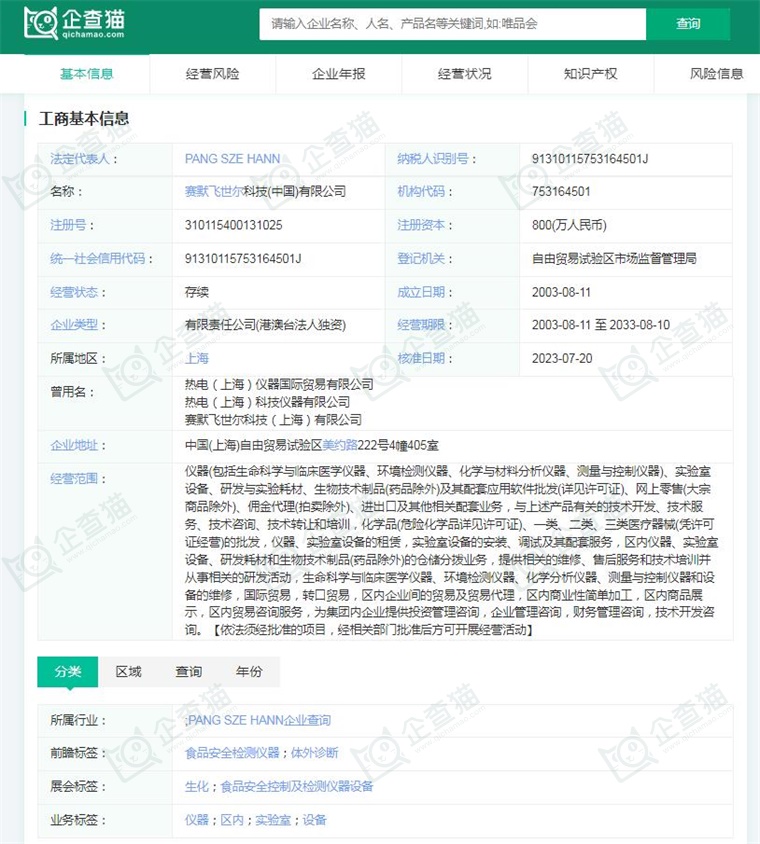760x844 pixels.
Task: Click the 机构代码 label
Action: [x=421, y=192]
